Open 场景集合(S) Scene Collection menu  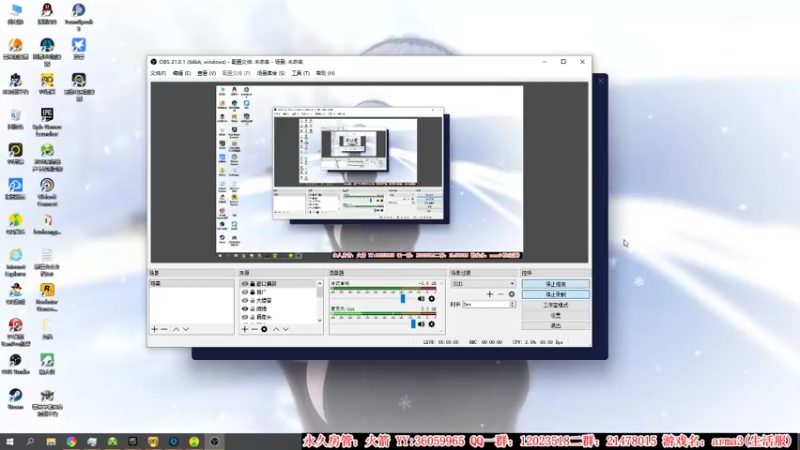click(271, 73)
